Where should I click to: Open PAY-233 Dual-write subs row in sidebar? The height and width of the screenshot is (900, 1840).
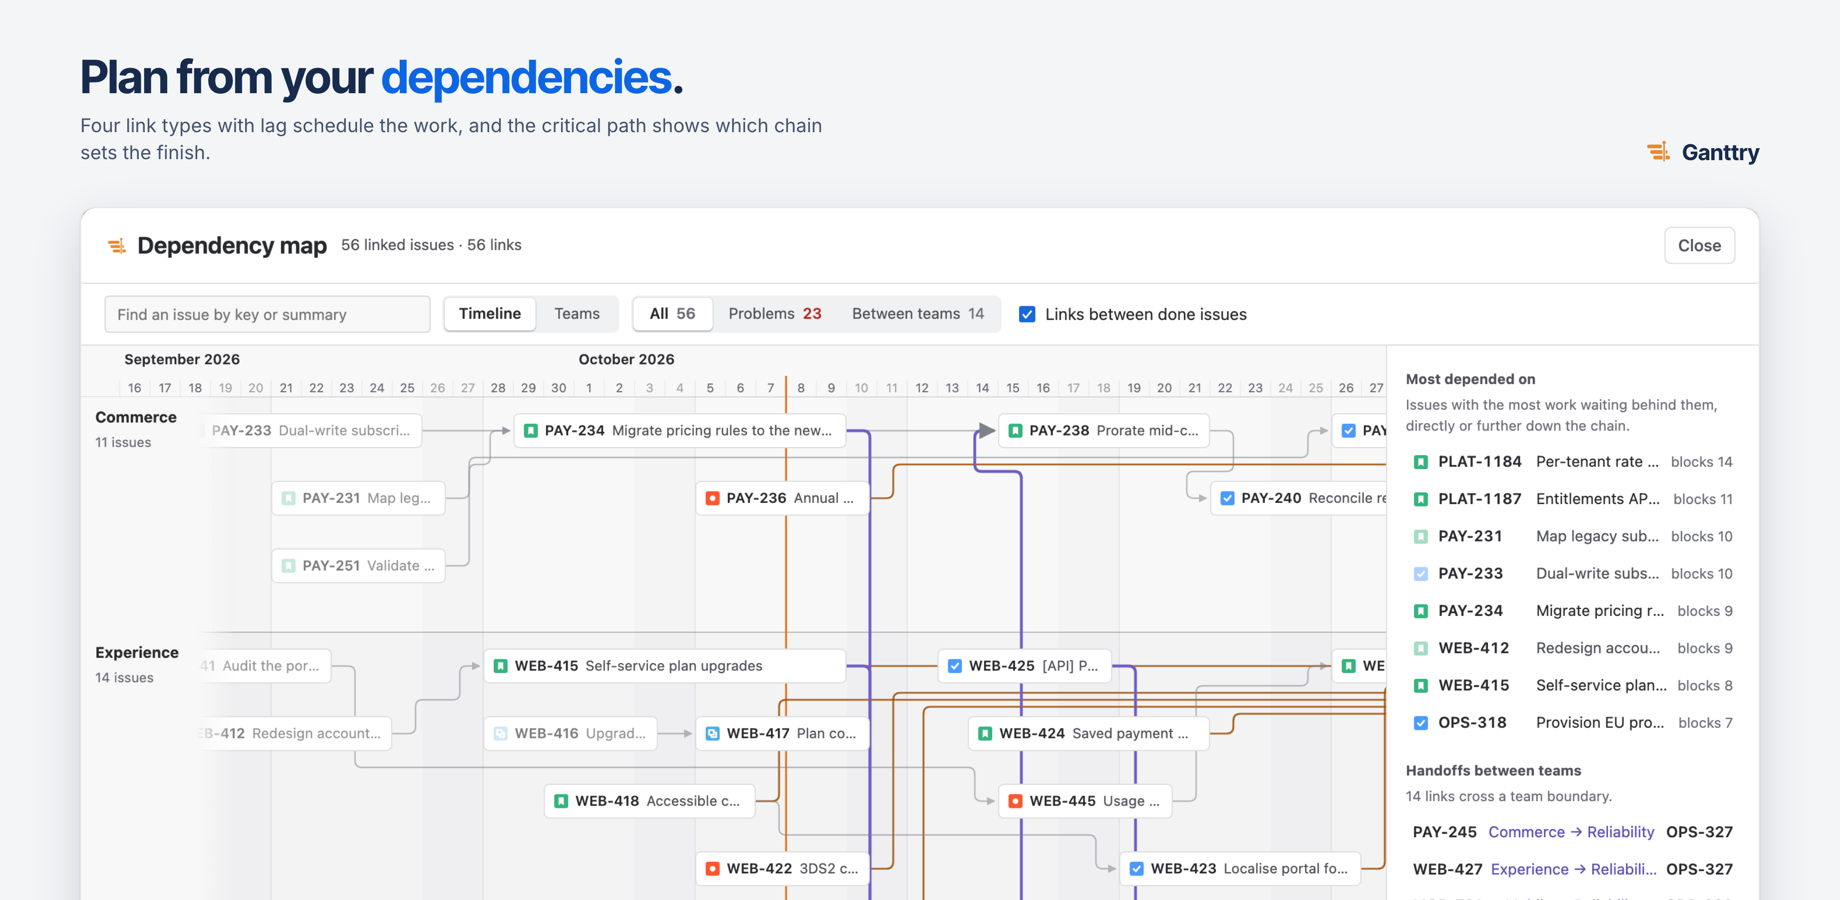click(1572, 574)
